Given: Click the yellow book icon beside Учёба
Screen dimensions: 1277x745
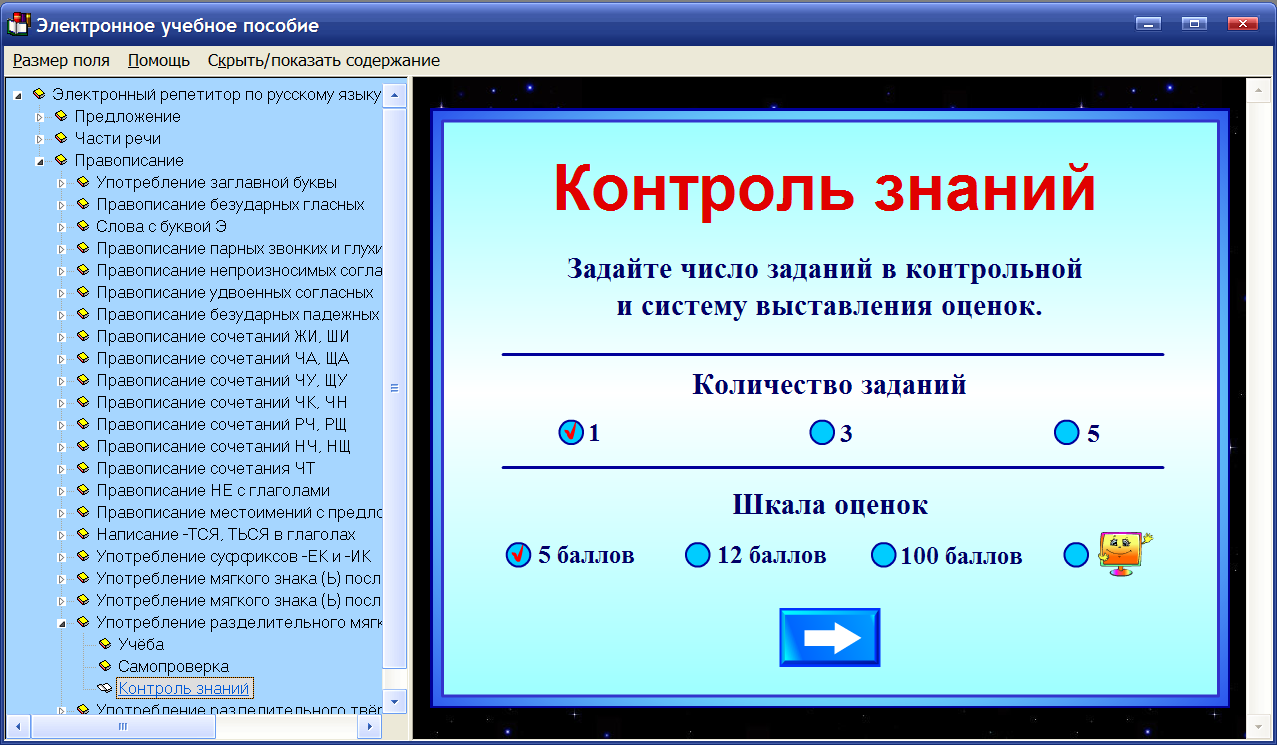Looking at the screenshot, I should pyautogui.click(x=103, y=644).
